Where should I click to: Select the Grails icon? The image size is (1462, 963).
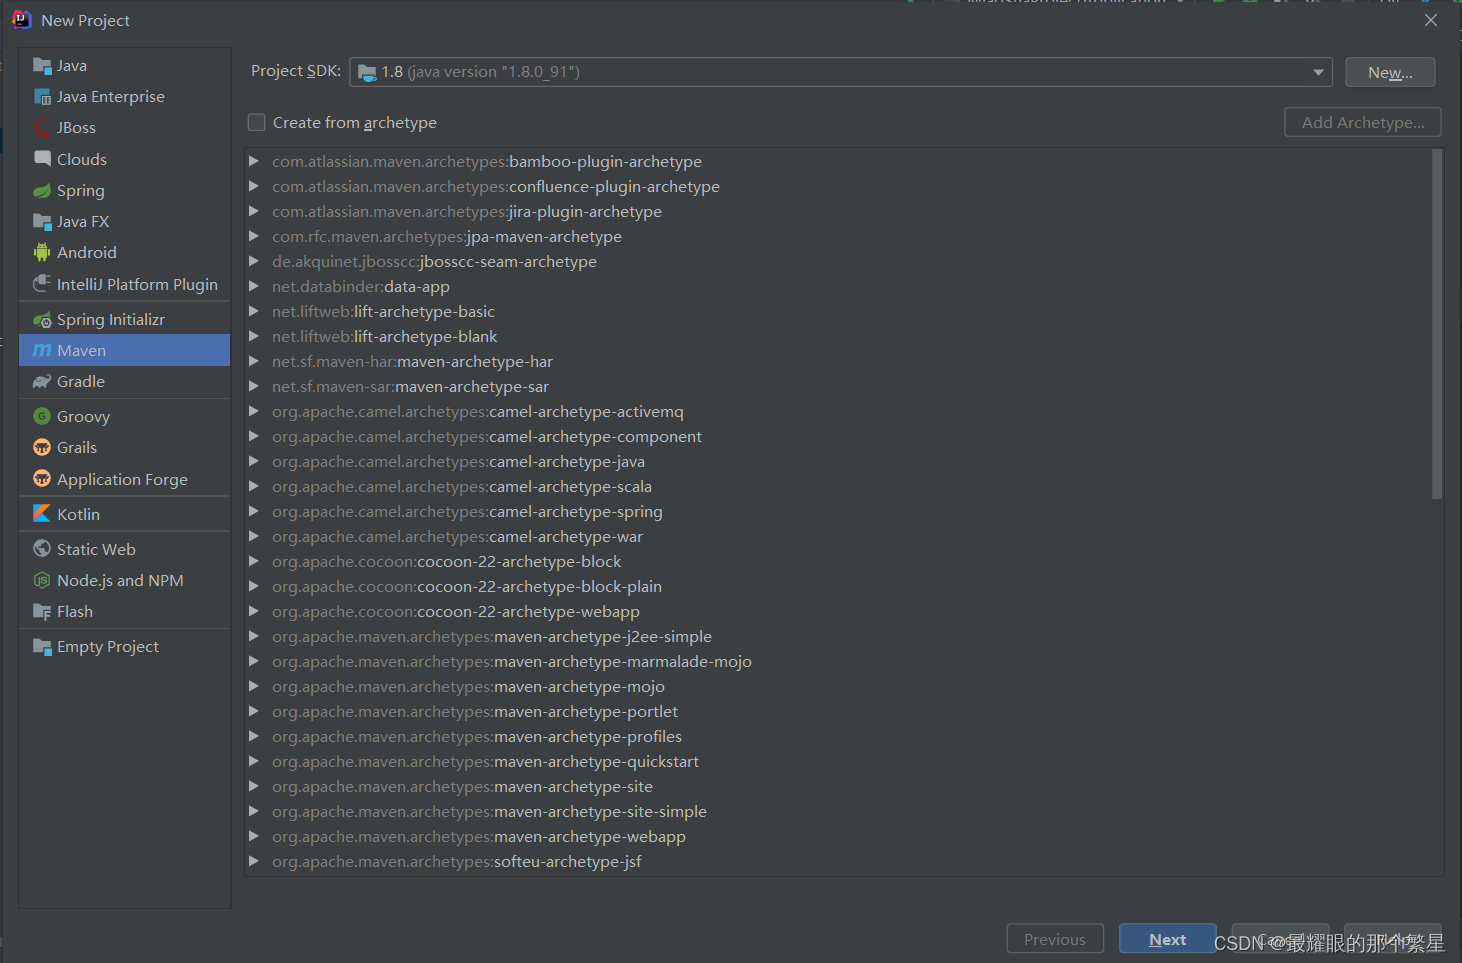(42, 448)
